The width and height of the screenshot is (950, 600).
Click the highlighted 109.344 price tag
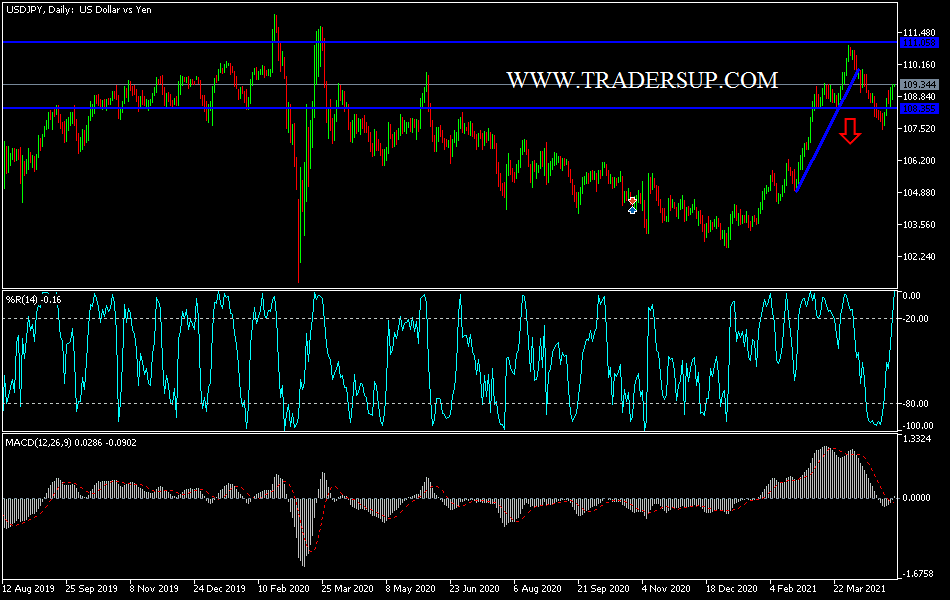(x=919, y=85)
